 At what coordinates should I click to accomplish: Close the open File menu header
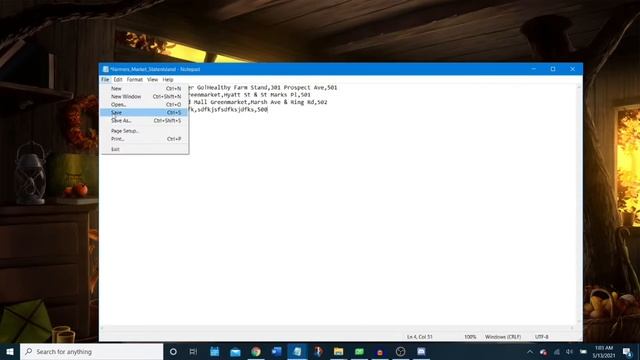point(105,80)
